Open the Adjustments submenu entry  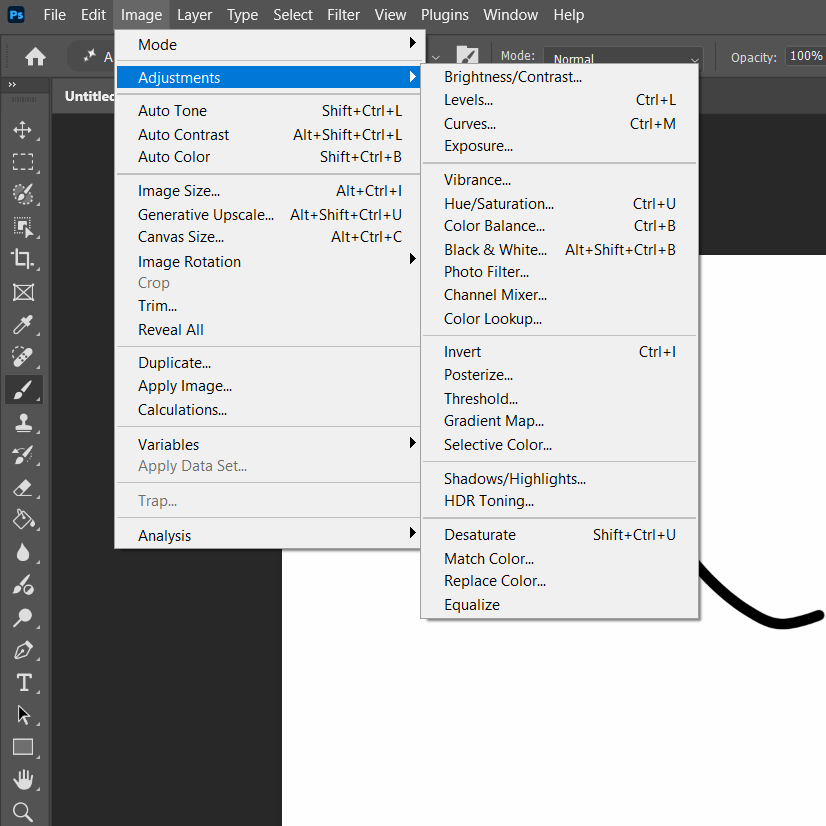(x=268, y=77)
